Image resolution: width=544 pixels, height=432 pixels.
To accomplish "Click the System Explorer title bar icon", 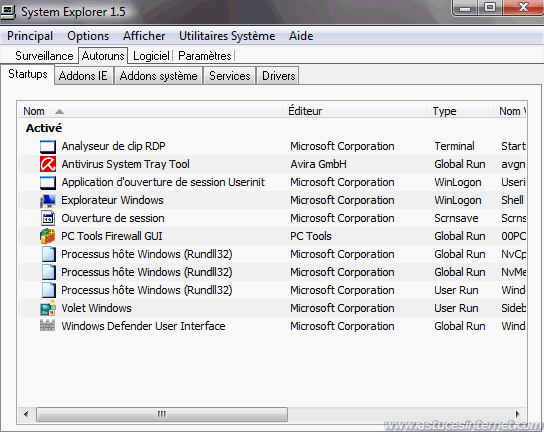I will pos(8,12).
